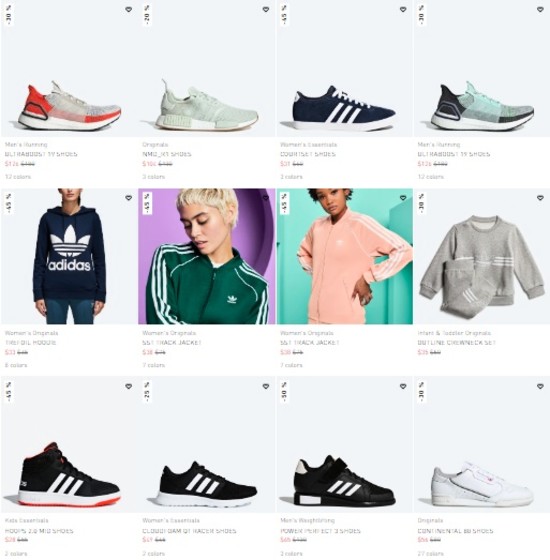Image resolution: width=550 pixels, height=560 pixels.
Task: Toggle favorite heart on Hoops 2.0 Mid Shoes
Action: (129, 386)
